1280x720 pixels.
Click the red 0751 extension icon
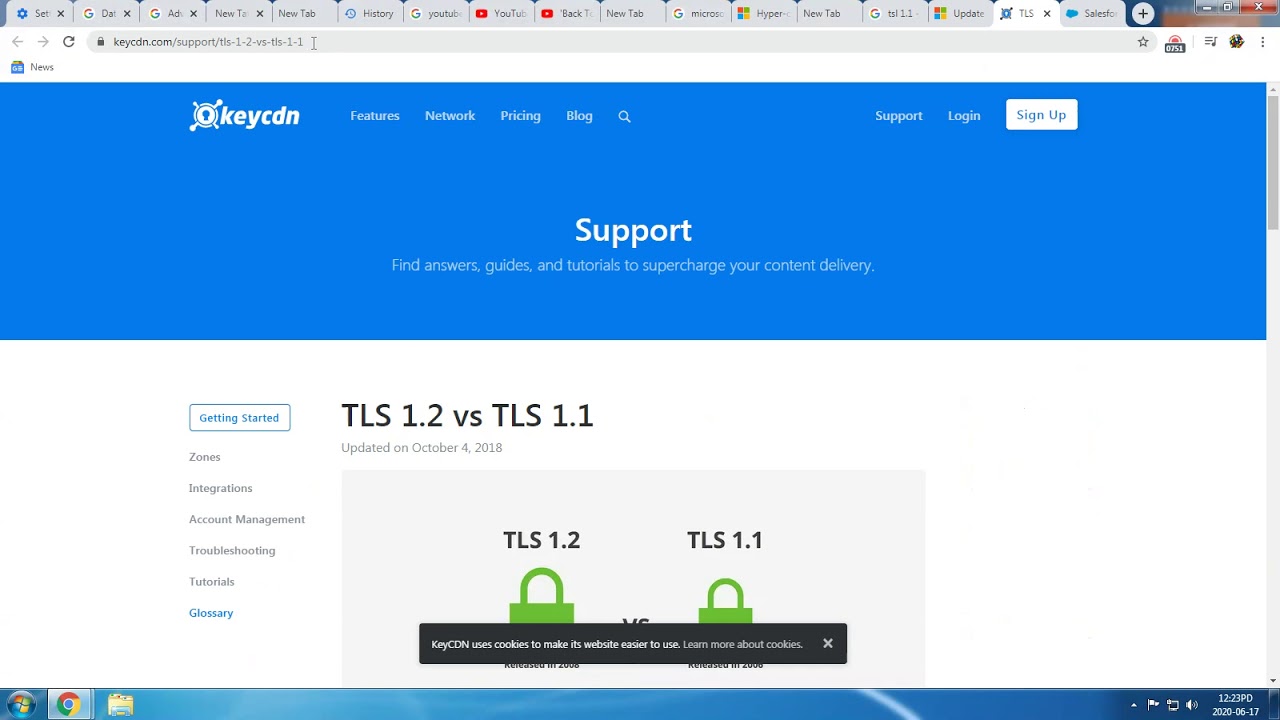[x=1175, y=43]
